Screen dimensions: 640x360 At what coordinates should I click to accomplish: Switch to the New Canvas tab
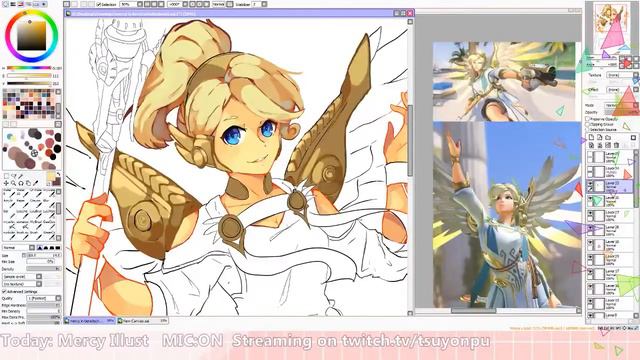coord(142,321)
